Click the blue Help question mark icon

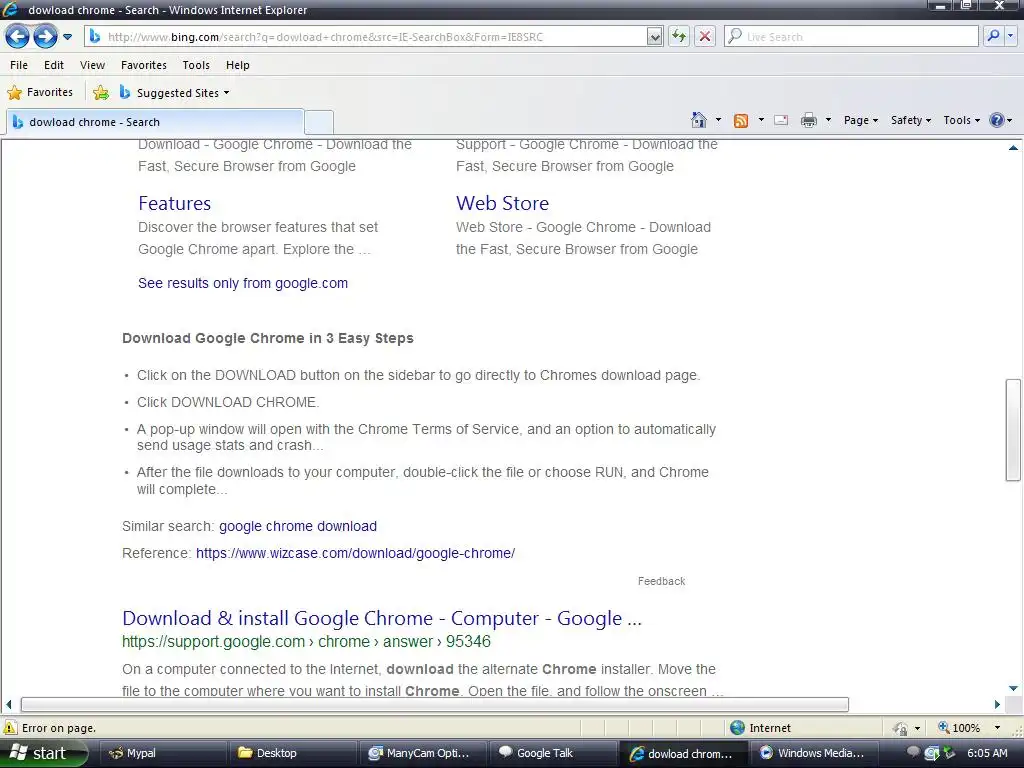pos(997,120)
